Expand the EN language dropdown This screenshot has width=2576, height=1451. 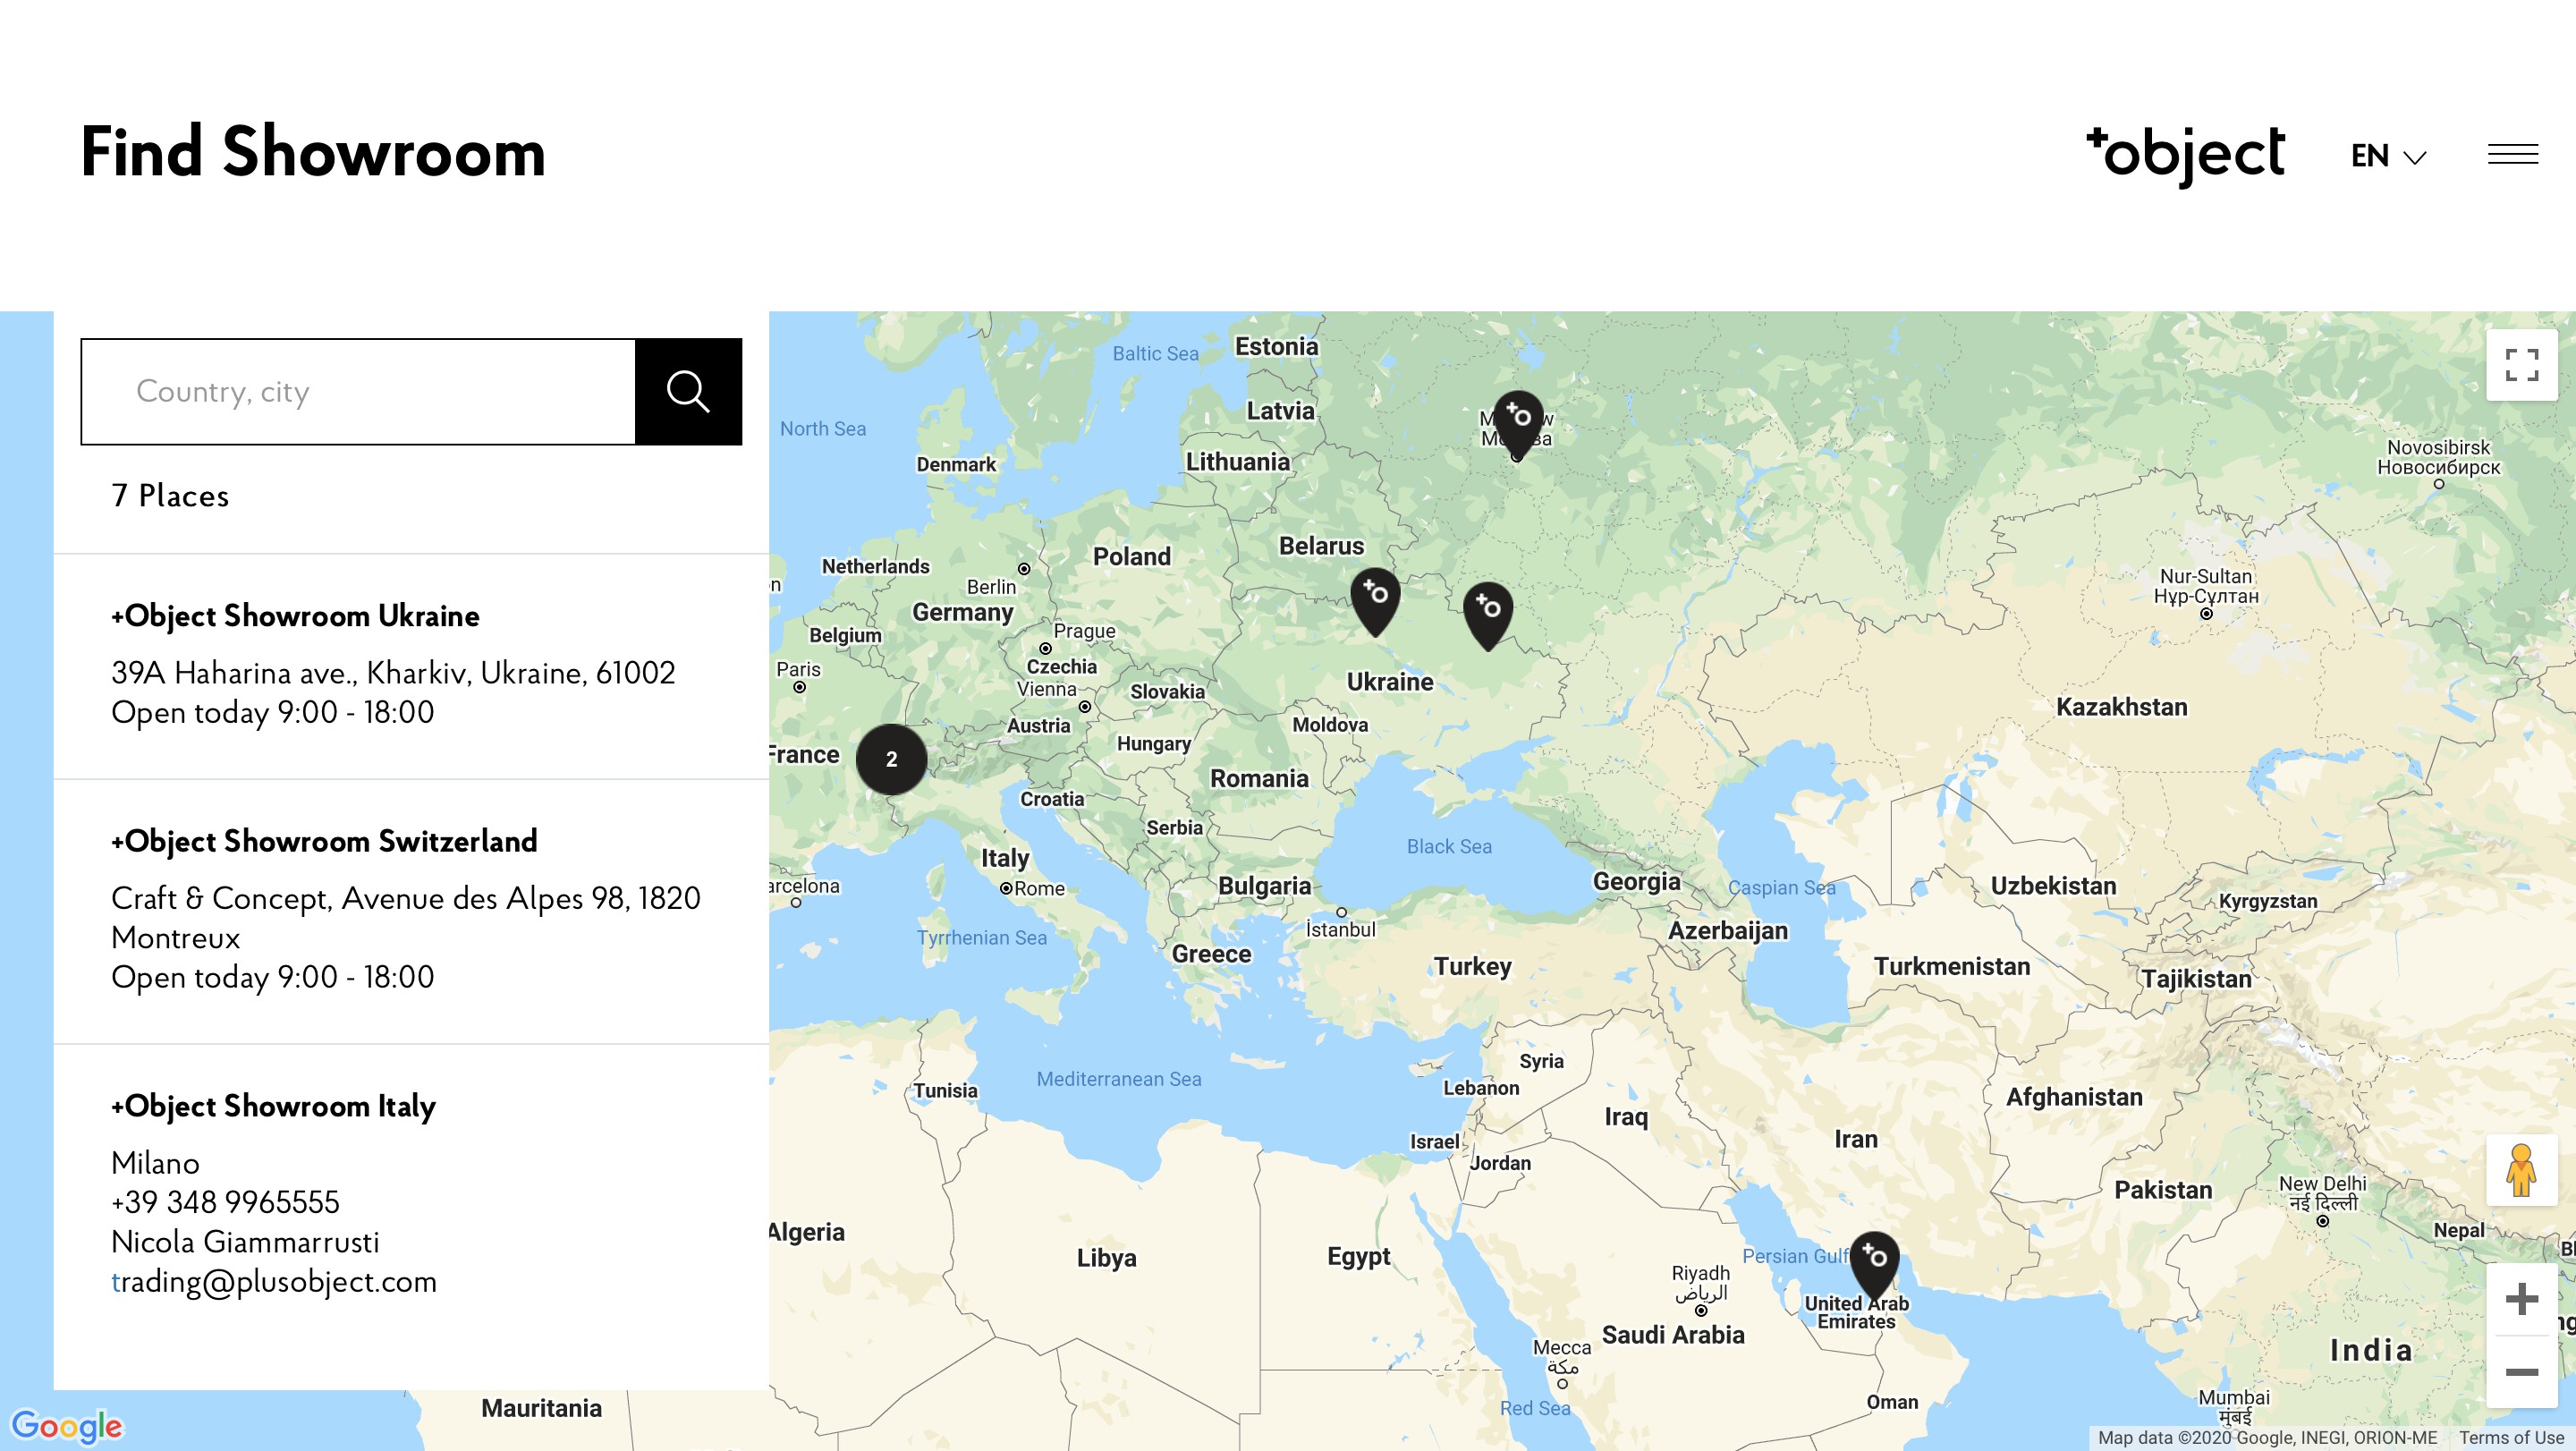coord(2388,156)
